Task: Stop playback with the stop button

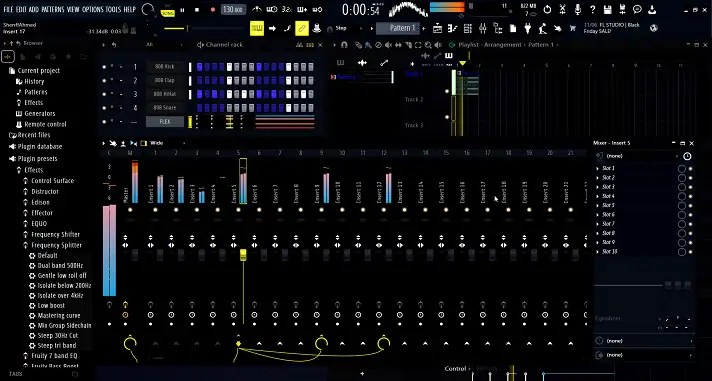Action: click(197, 10)
